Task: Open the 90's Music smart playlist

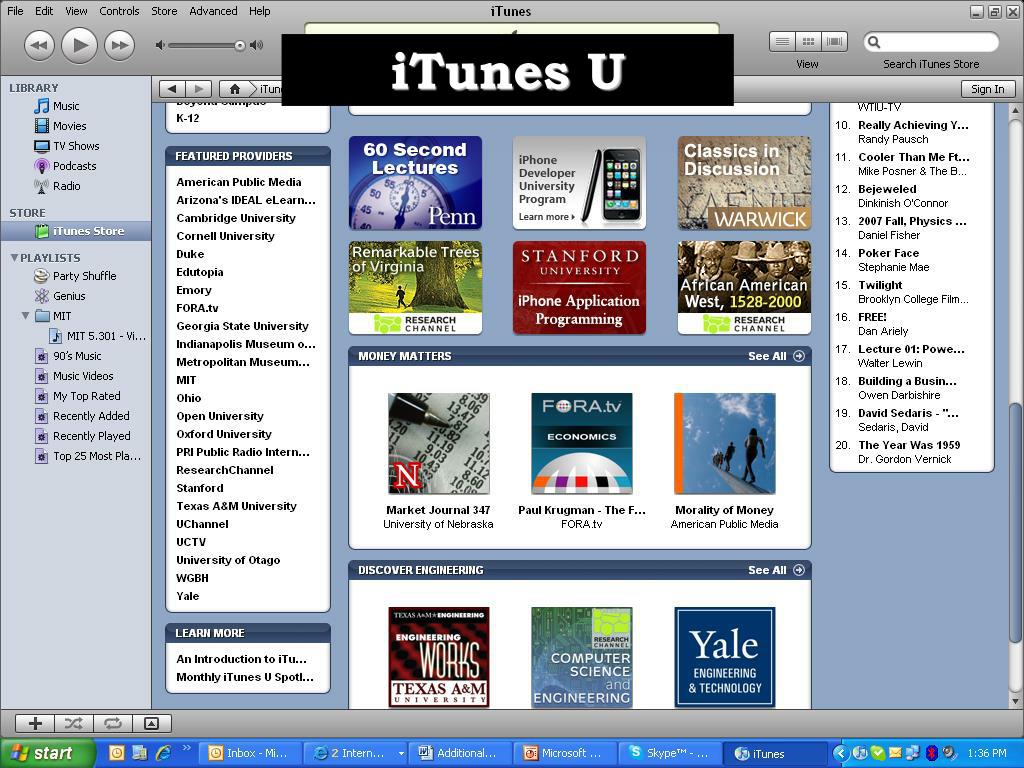Action: (x=77, y=356)
